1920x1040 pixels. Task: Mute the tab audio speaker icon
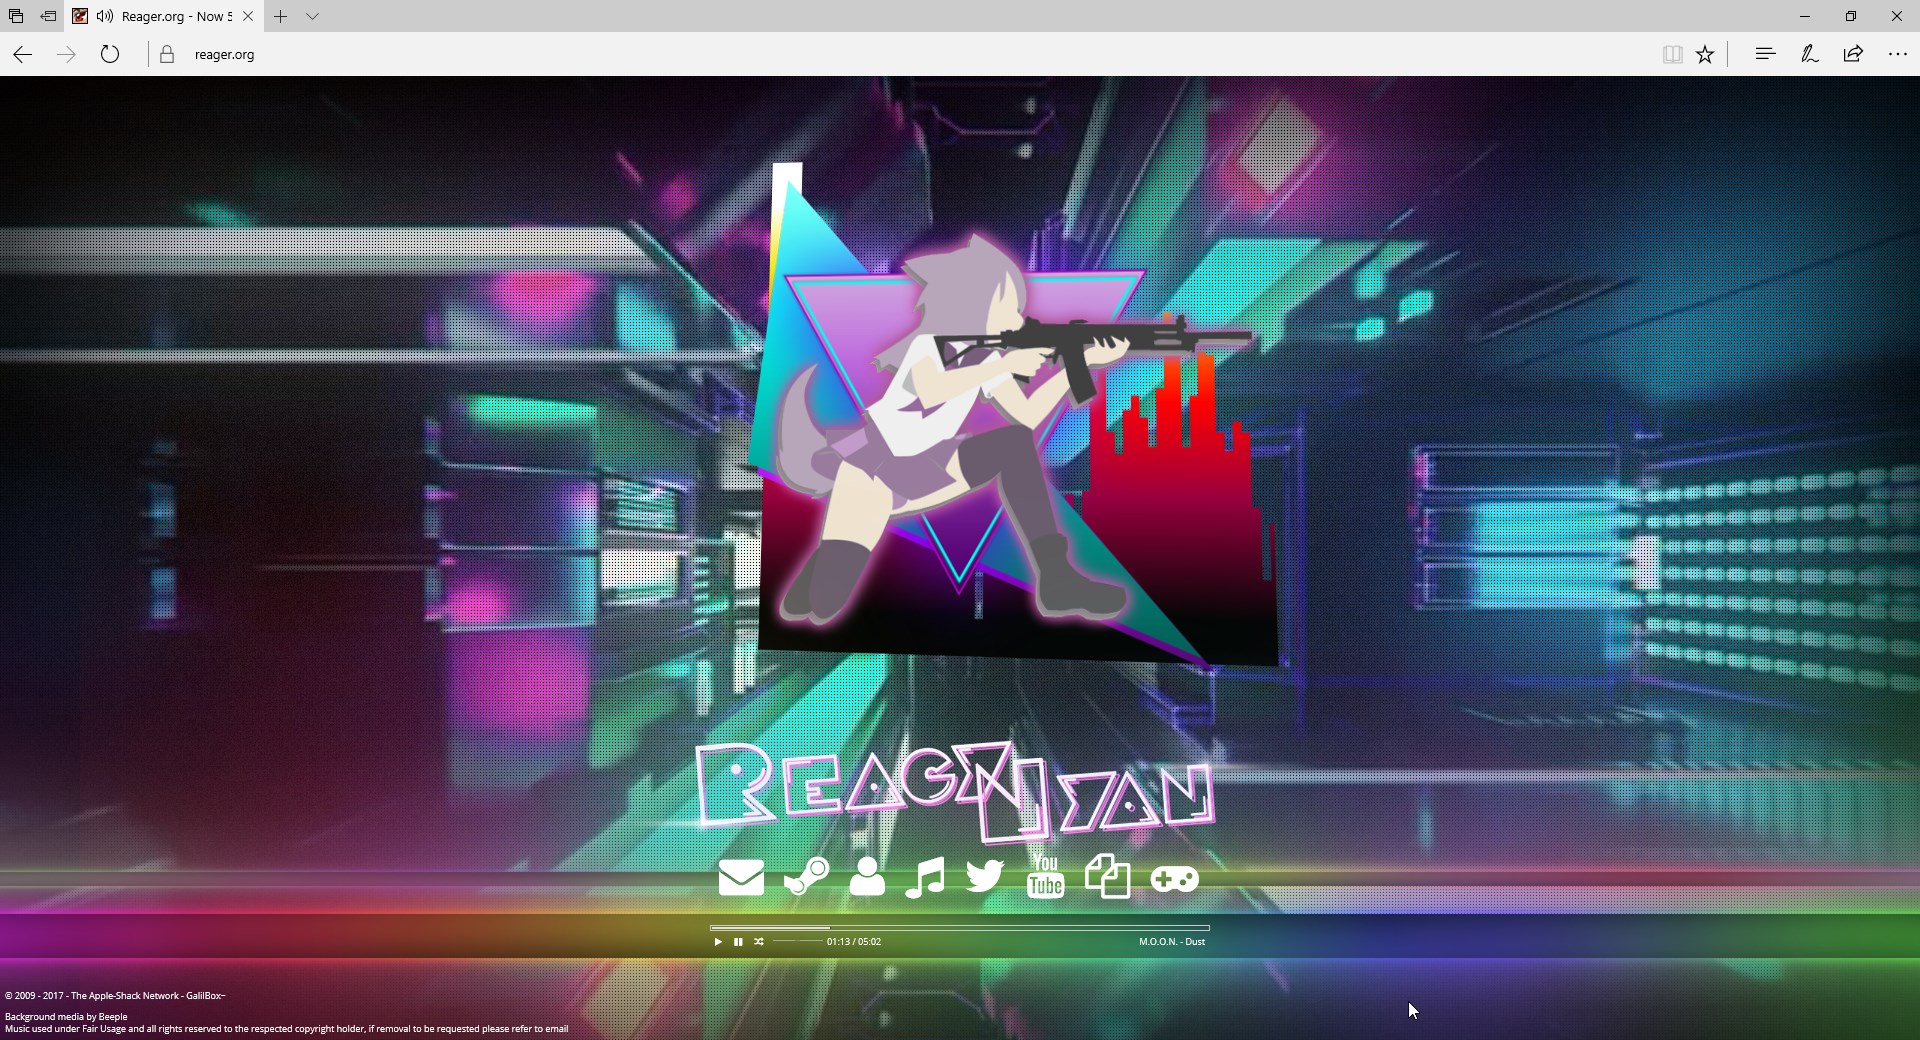pos(105,16)
